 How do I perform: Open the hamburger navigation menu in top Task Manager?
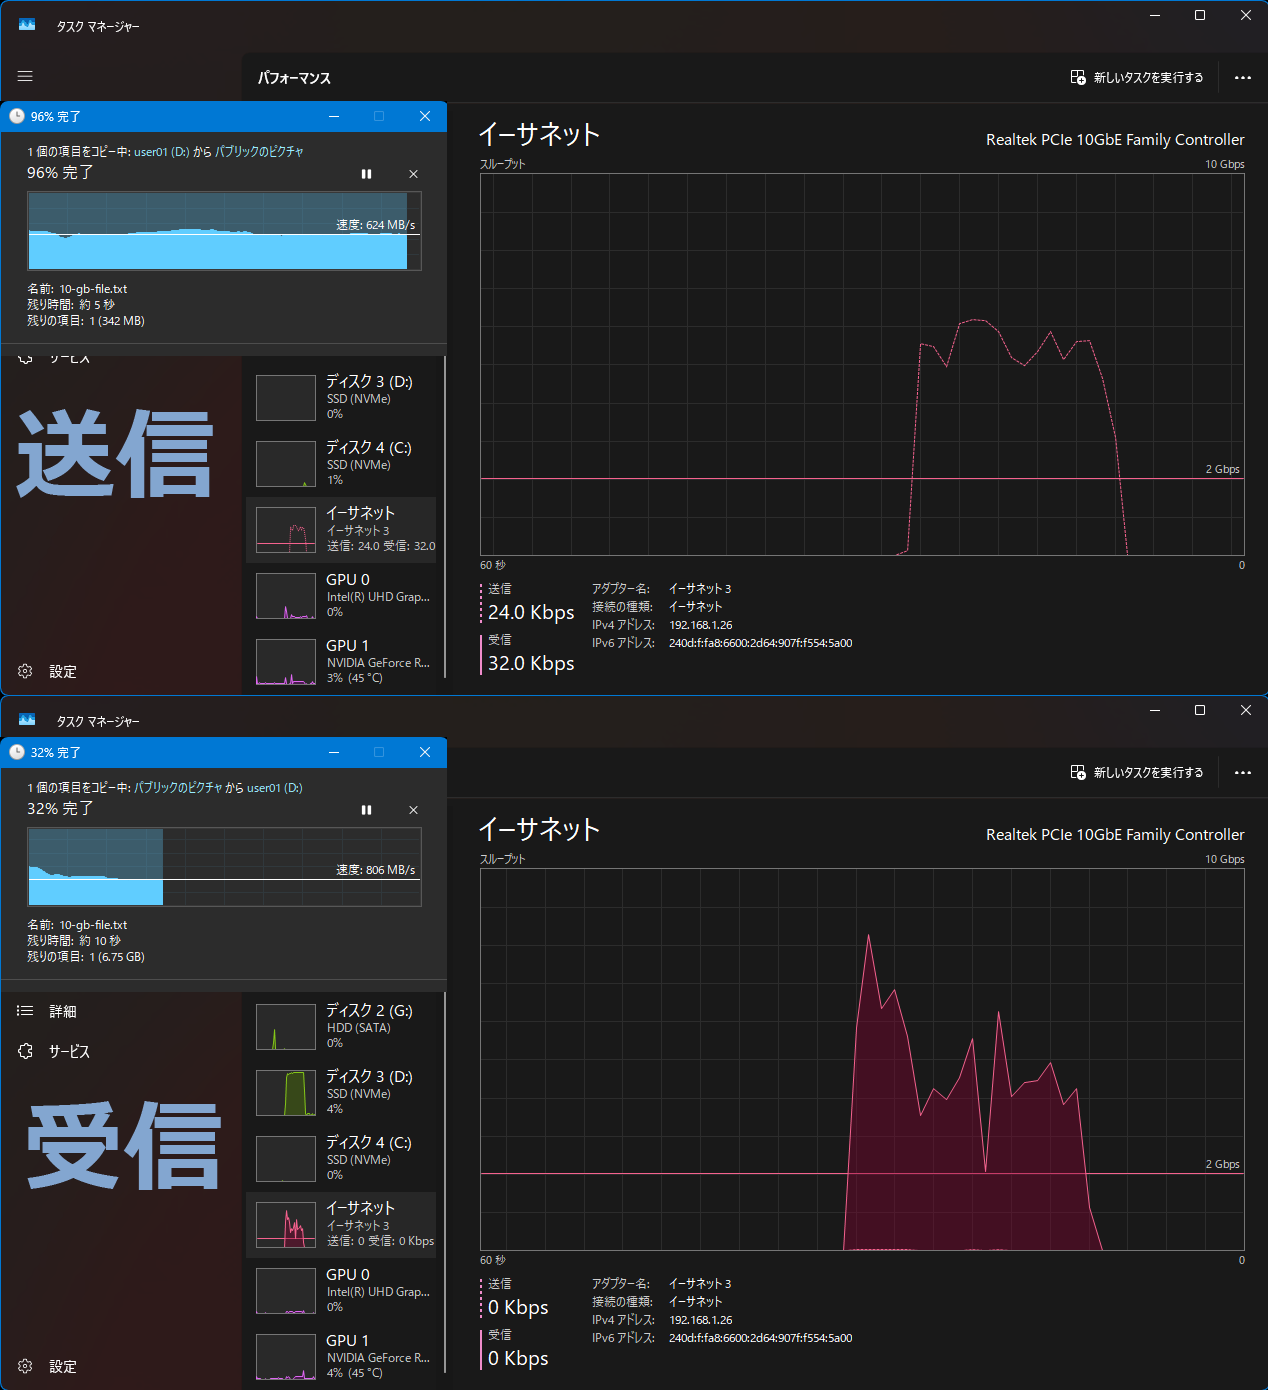click(25, 76)
